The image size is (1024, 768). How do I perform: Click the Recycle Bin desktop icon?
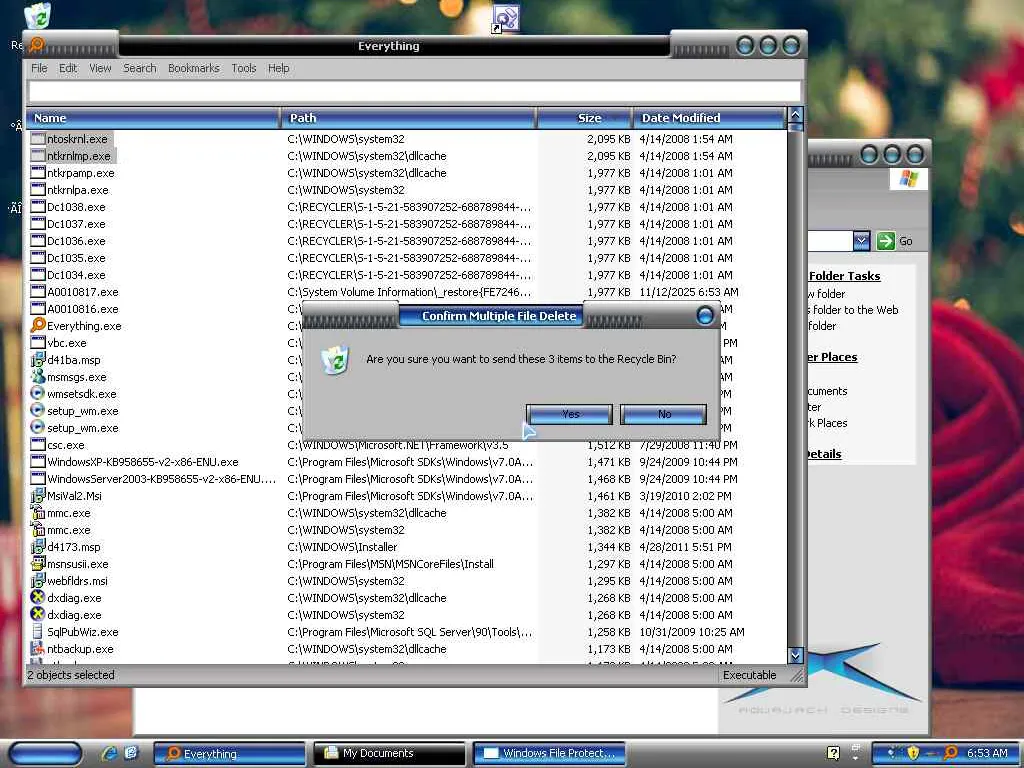point(37,16)
